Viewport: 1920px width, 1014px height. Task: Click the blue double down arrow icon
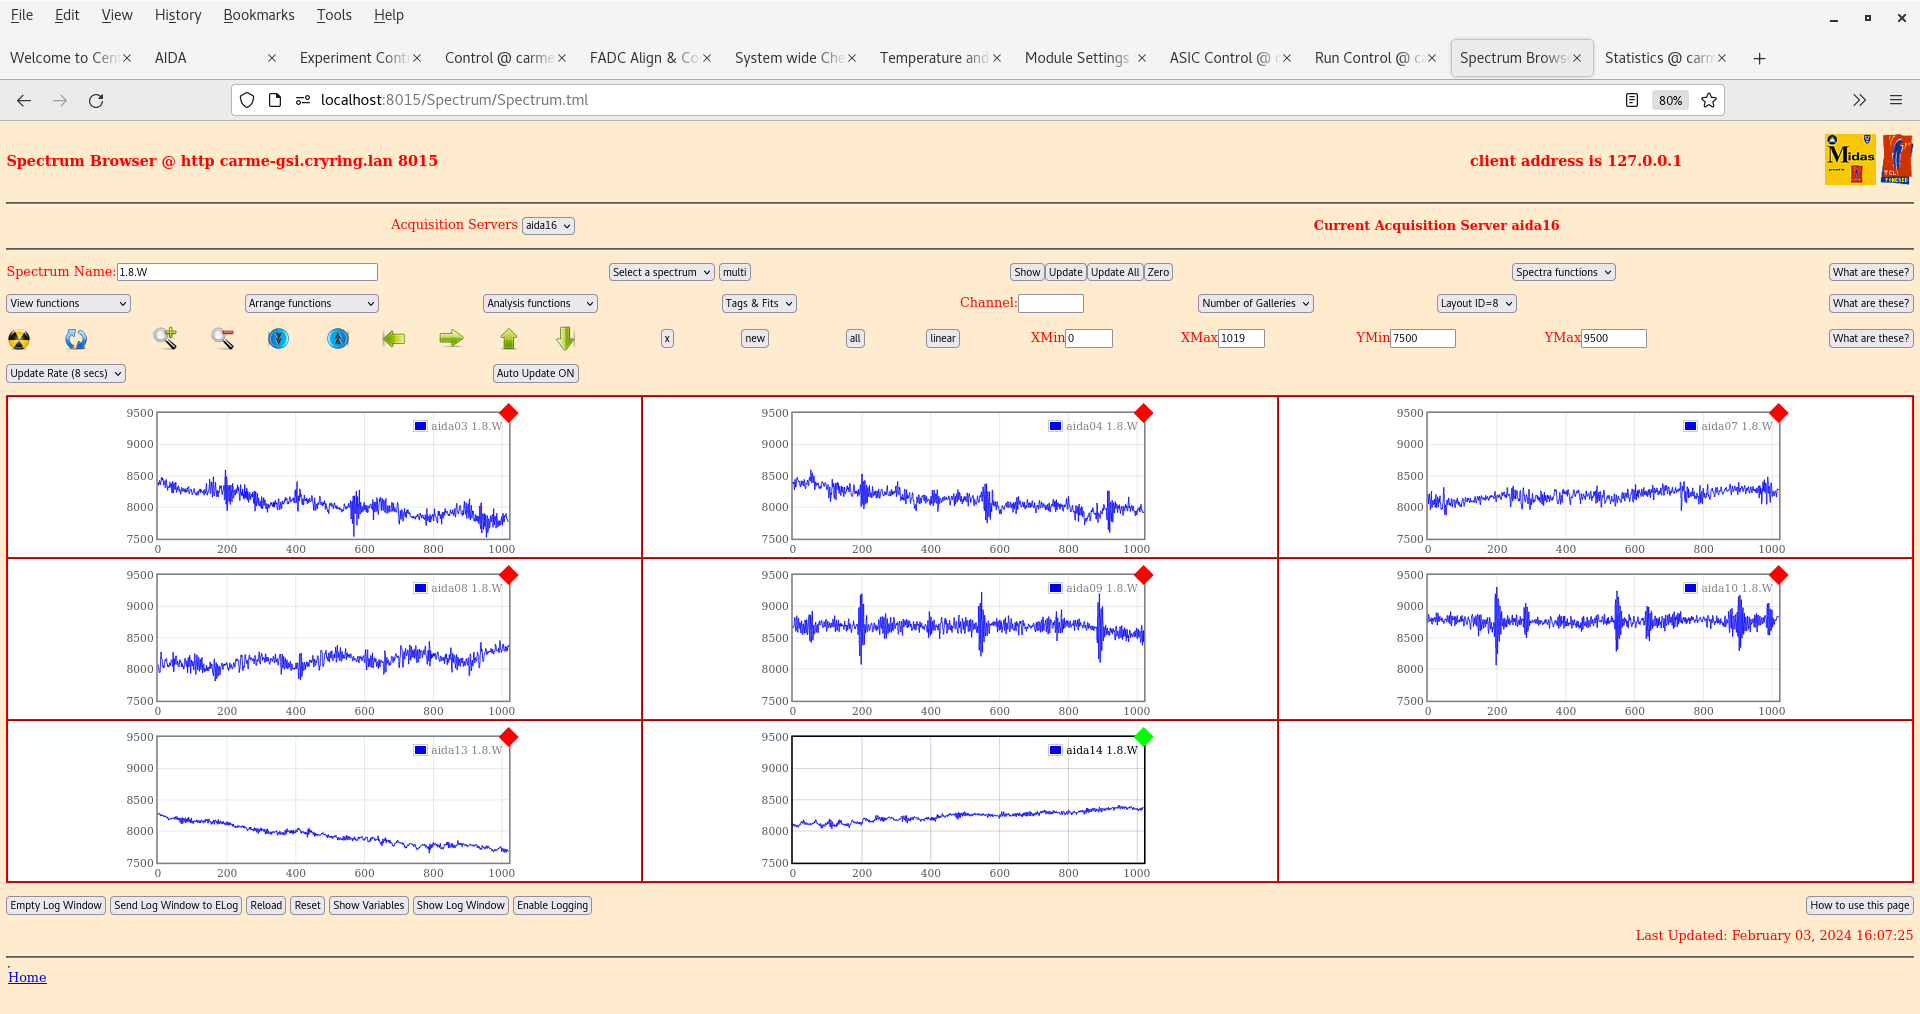coord(278,339)
